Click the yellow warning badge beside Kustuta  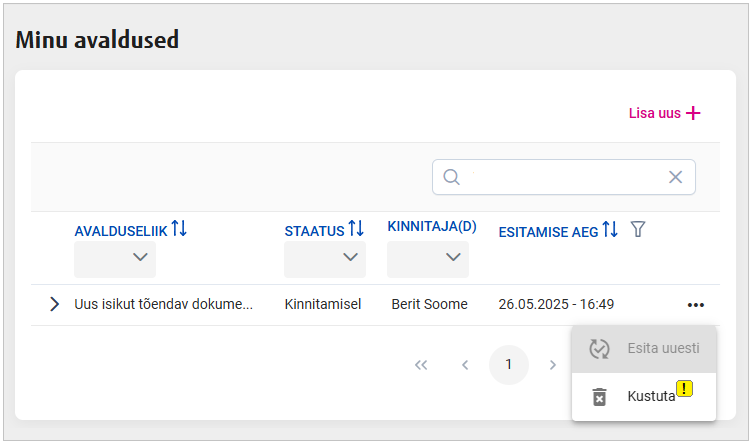pyautogui.click(x=684, y=388)
